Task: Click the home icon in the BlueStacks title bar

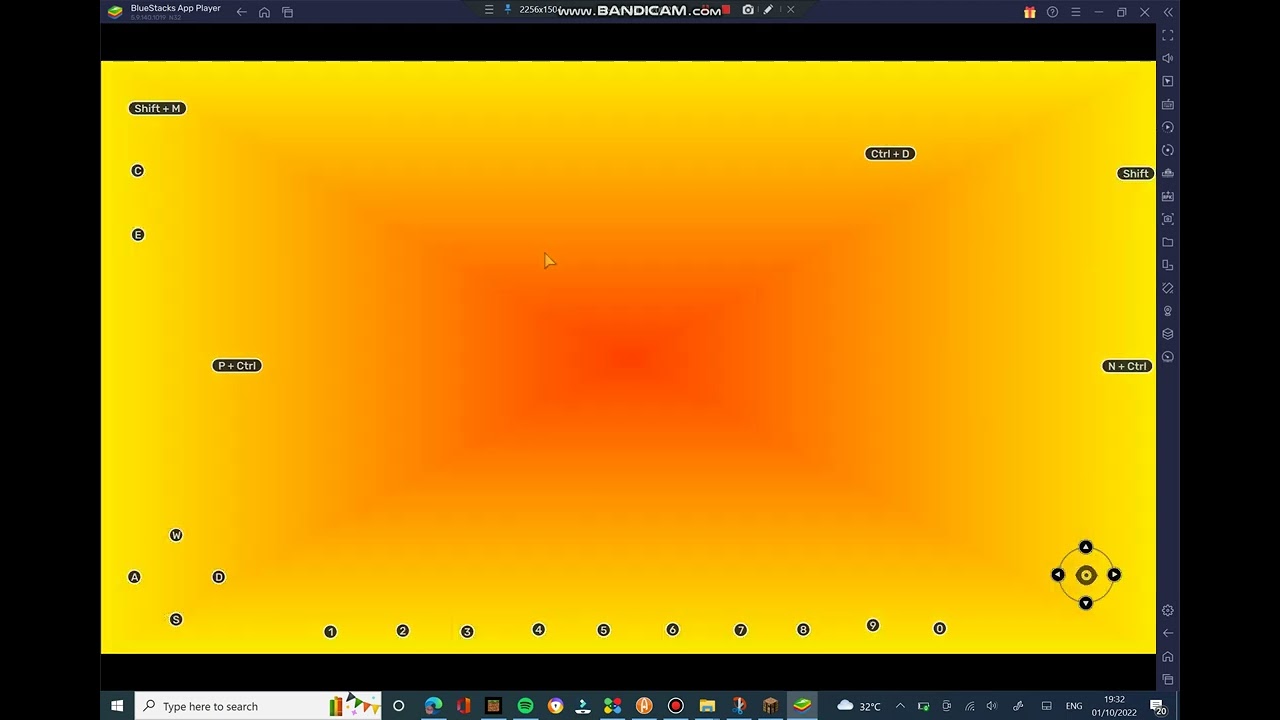Action: [264, 12]
